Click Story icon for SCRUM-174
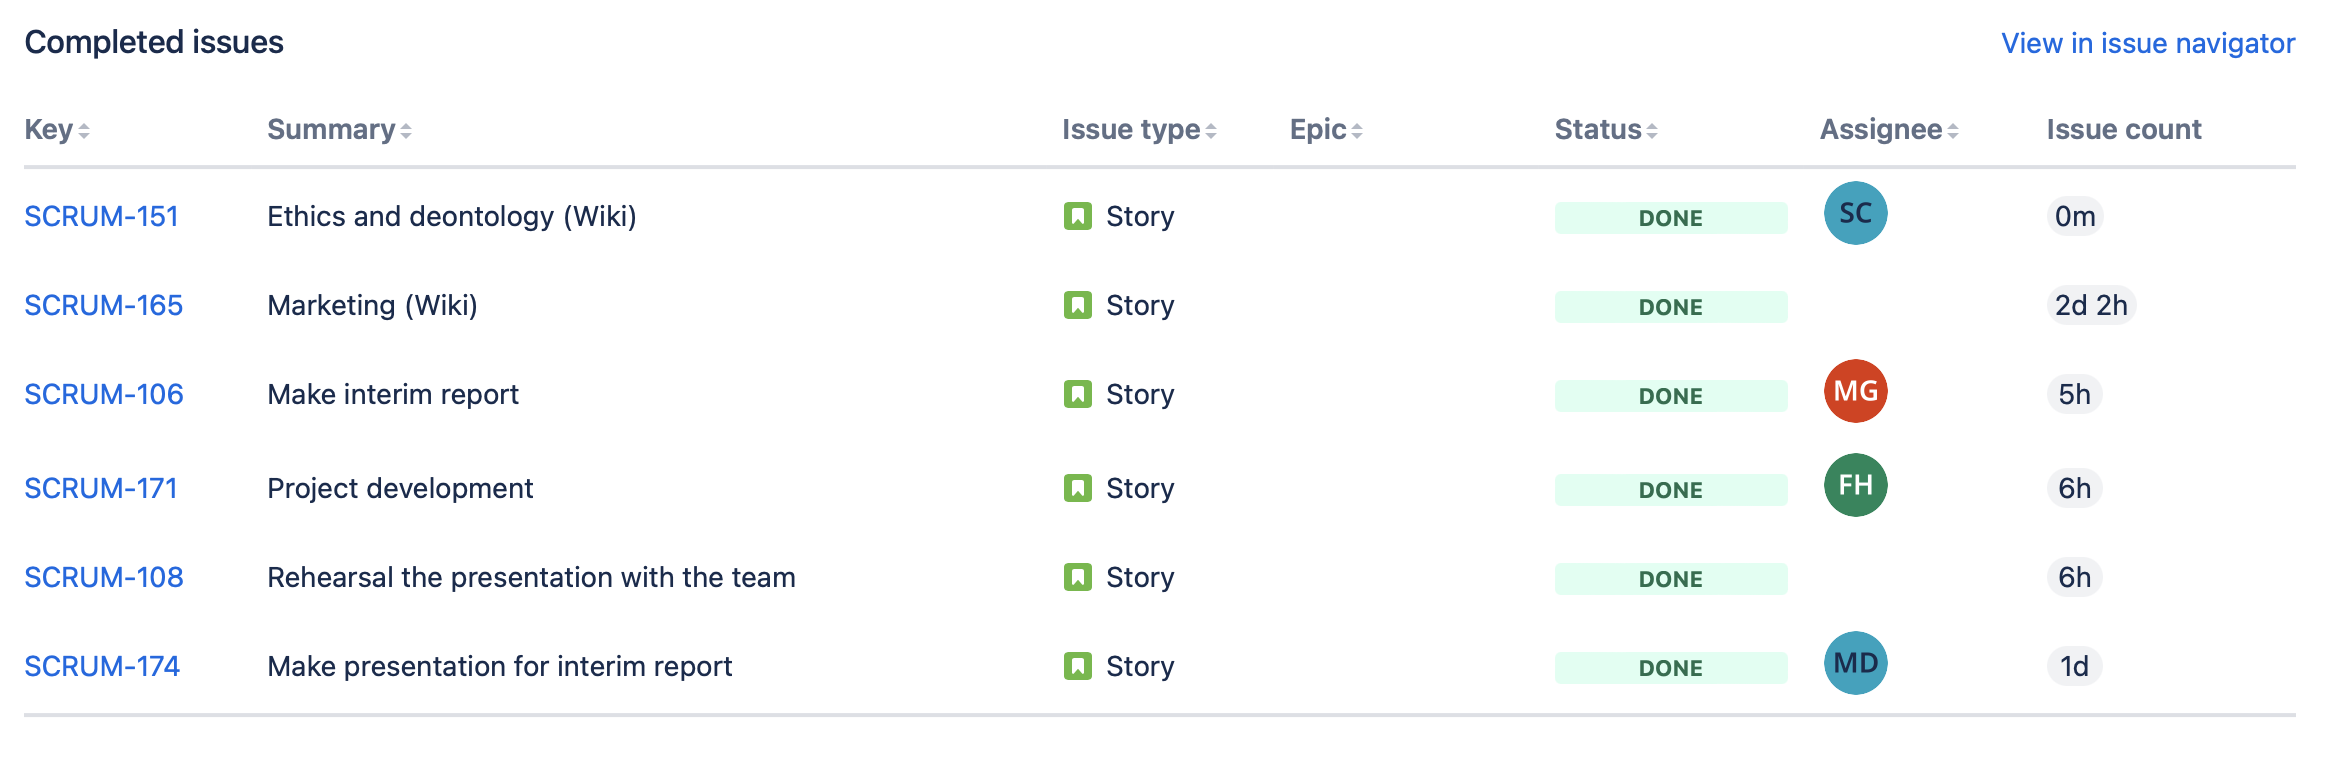Viewport: 2342px width, 760px height. point(1077,666)
